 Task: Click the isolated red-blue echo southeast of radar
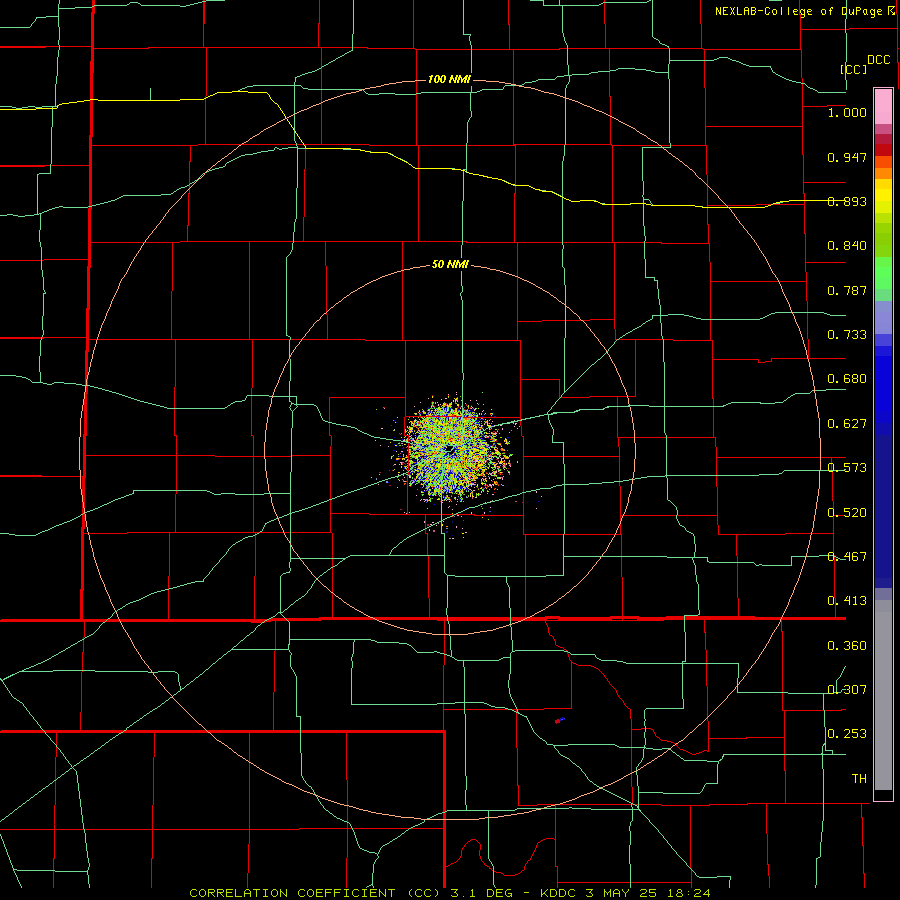coord(560,720)
